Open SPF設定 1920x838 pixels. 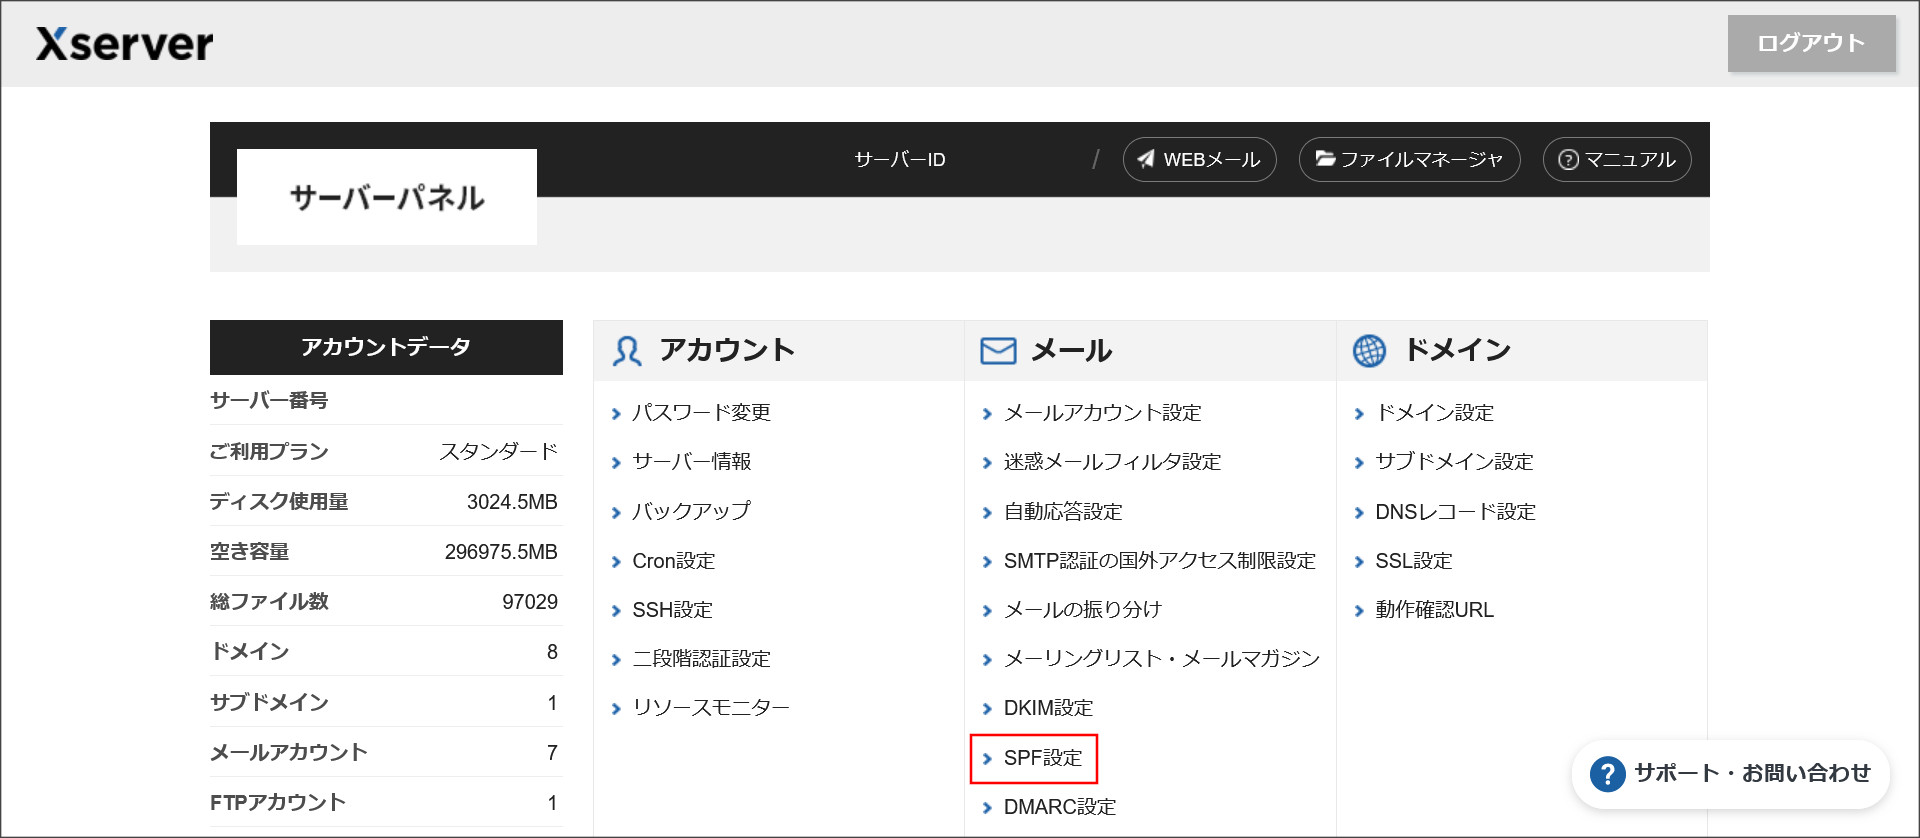(x=1042, y=758)
